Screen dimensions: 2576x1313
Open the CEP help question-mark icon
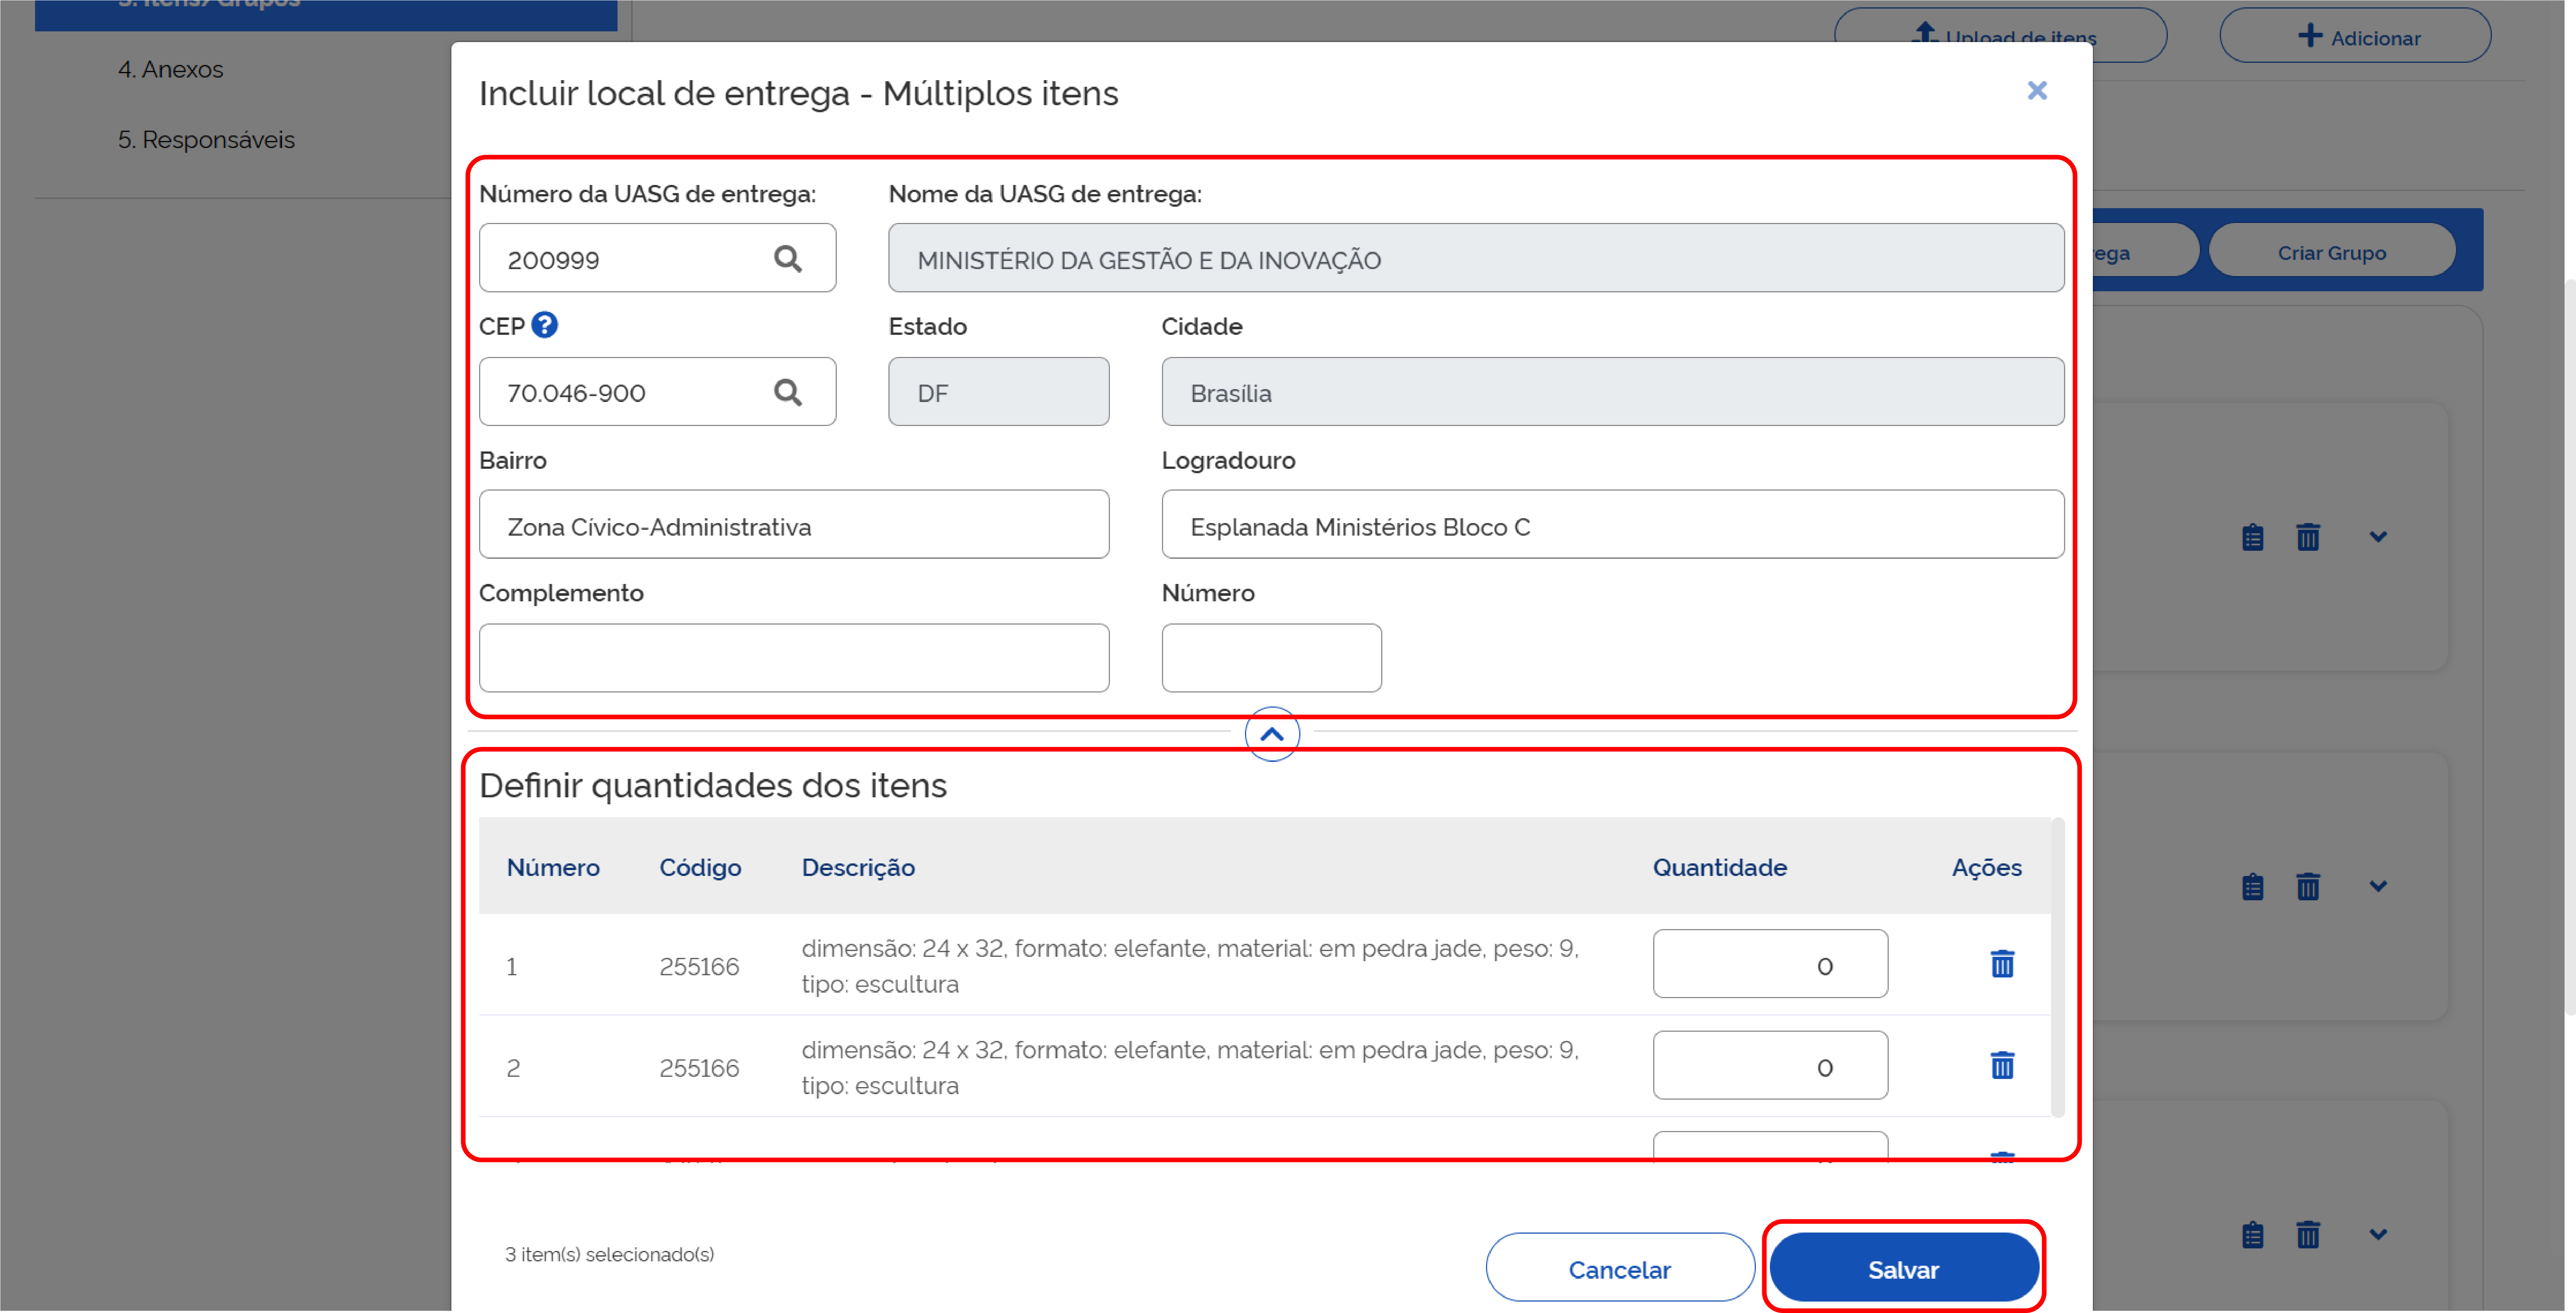544,325
